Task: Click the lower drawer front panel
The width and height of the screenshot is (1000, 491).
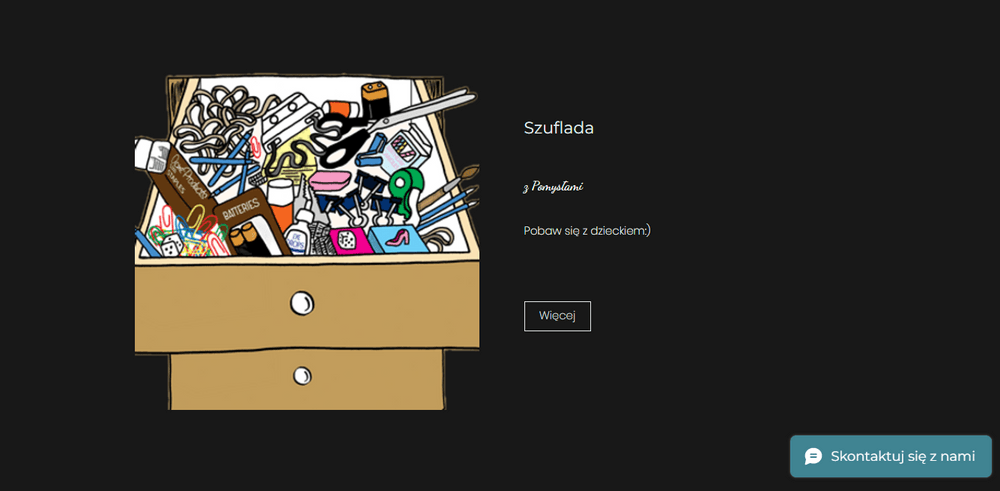Action: click(306, 379)
